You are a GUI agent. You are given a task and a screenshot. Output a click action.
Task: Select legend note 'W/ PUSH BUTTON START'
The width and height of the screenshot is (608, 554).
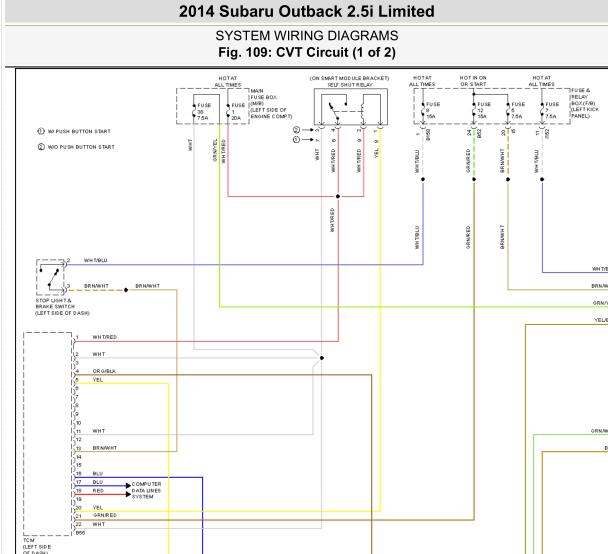79,131
